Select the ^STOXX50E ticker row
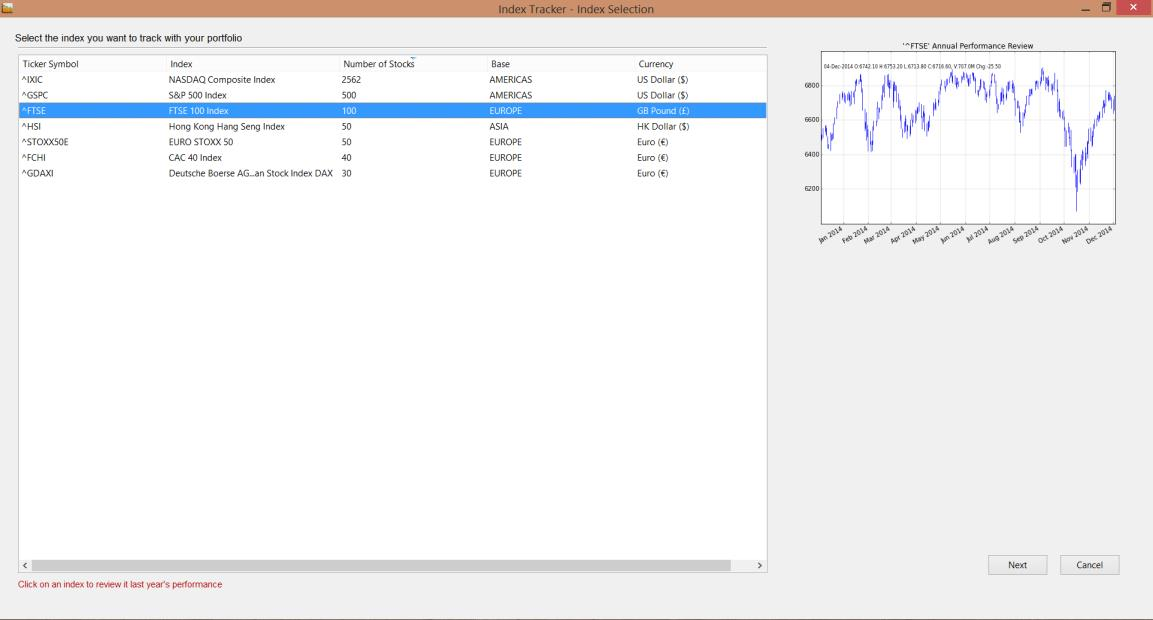The width and height of the screenshot is (1153, 620). pos(393,142)
